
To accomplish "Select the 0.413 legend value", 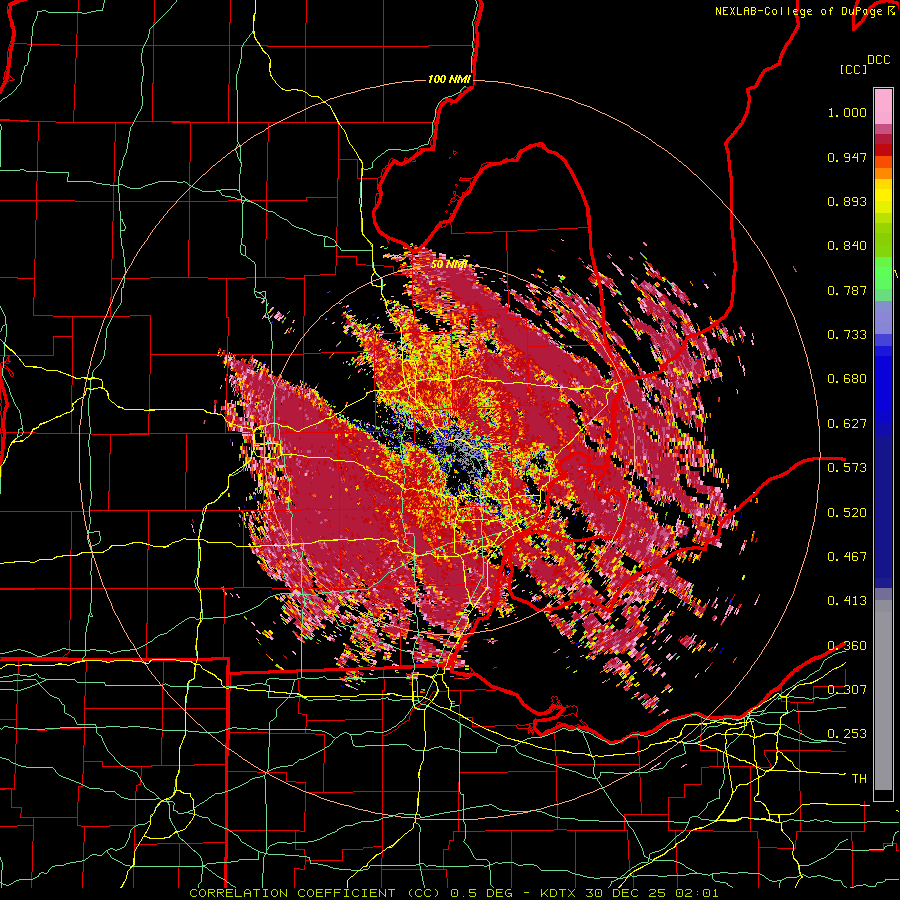I will [847, 601].
